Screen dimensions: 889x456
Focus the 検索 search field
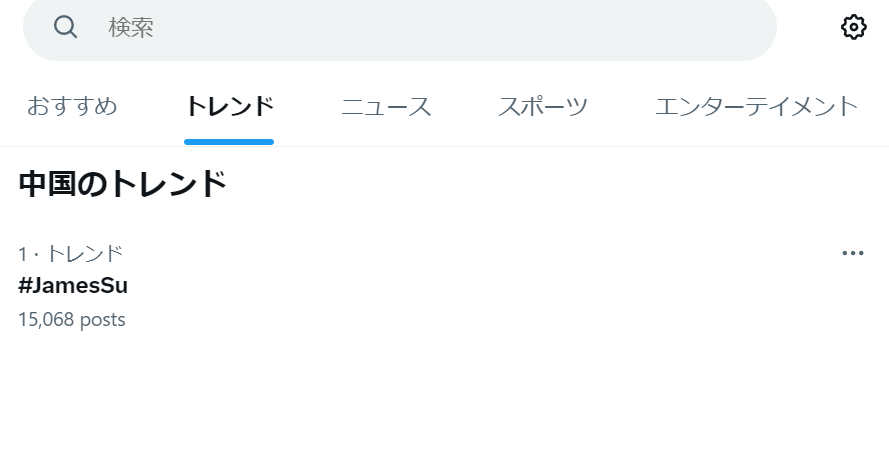tap(400, 27)
